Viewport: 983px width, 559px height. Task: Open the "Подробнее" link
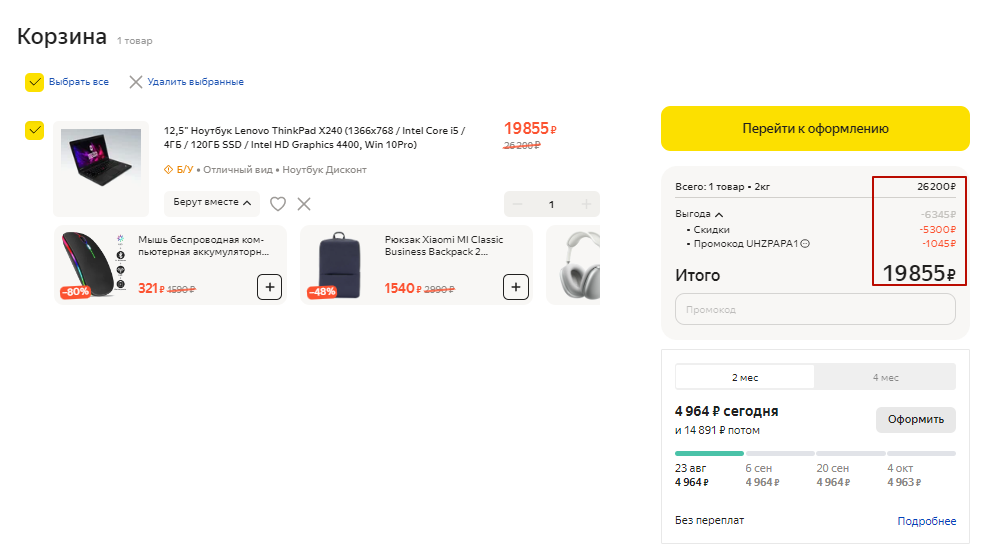point(926,521)
